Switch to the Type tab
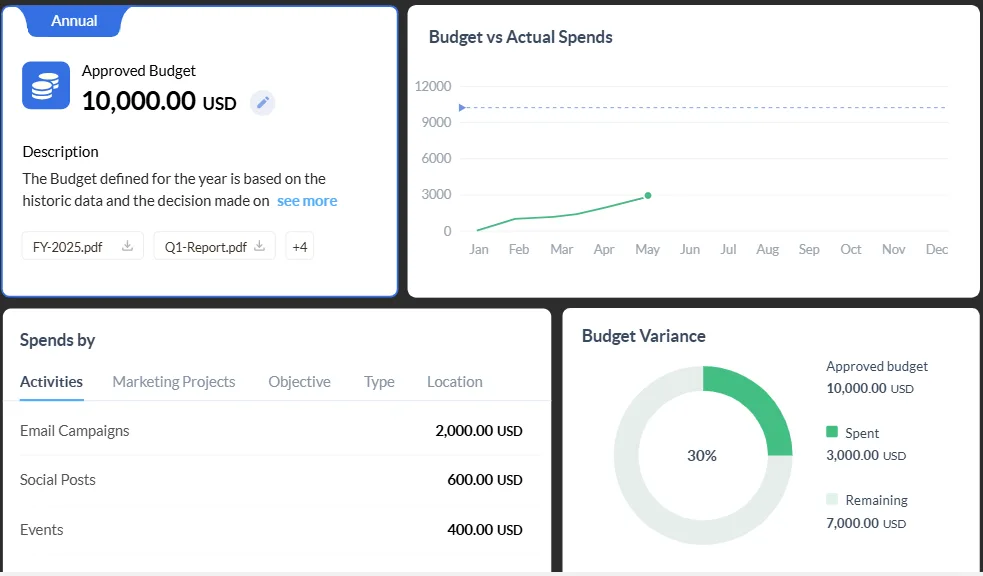 click(x=379, y=382)
